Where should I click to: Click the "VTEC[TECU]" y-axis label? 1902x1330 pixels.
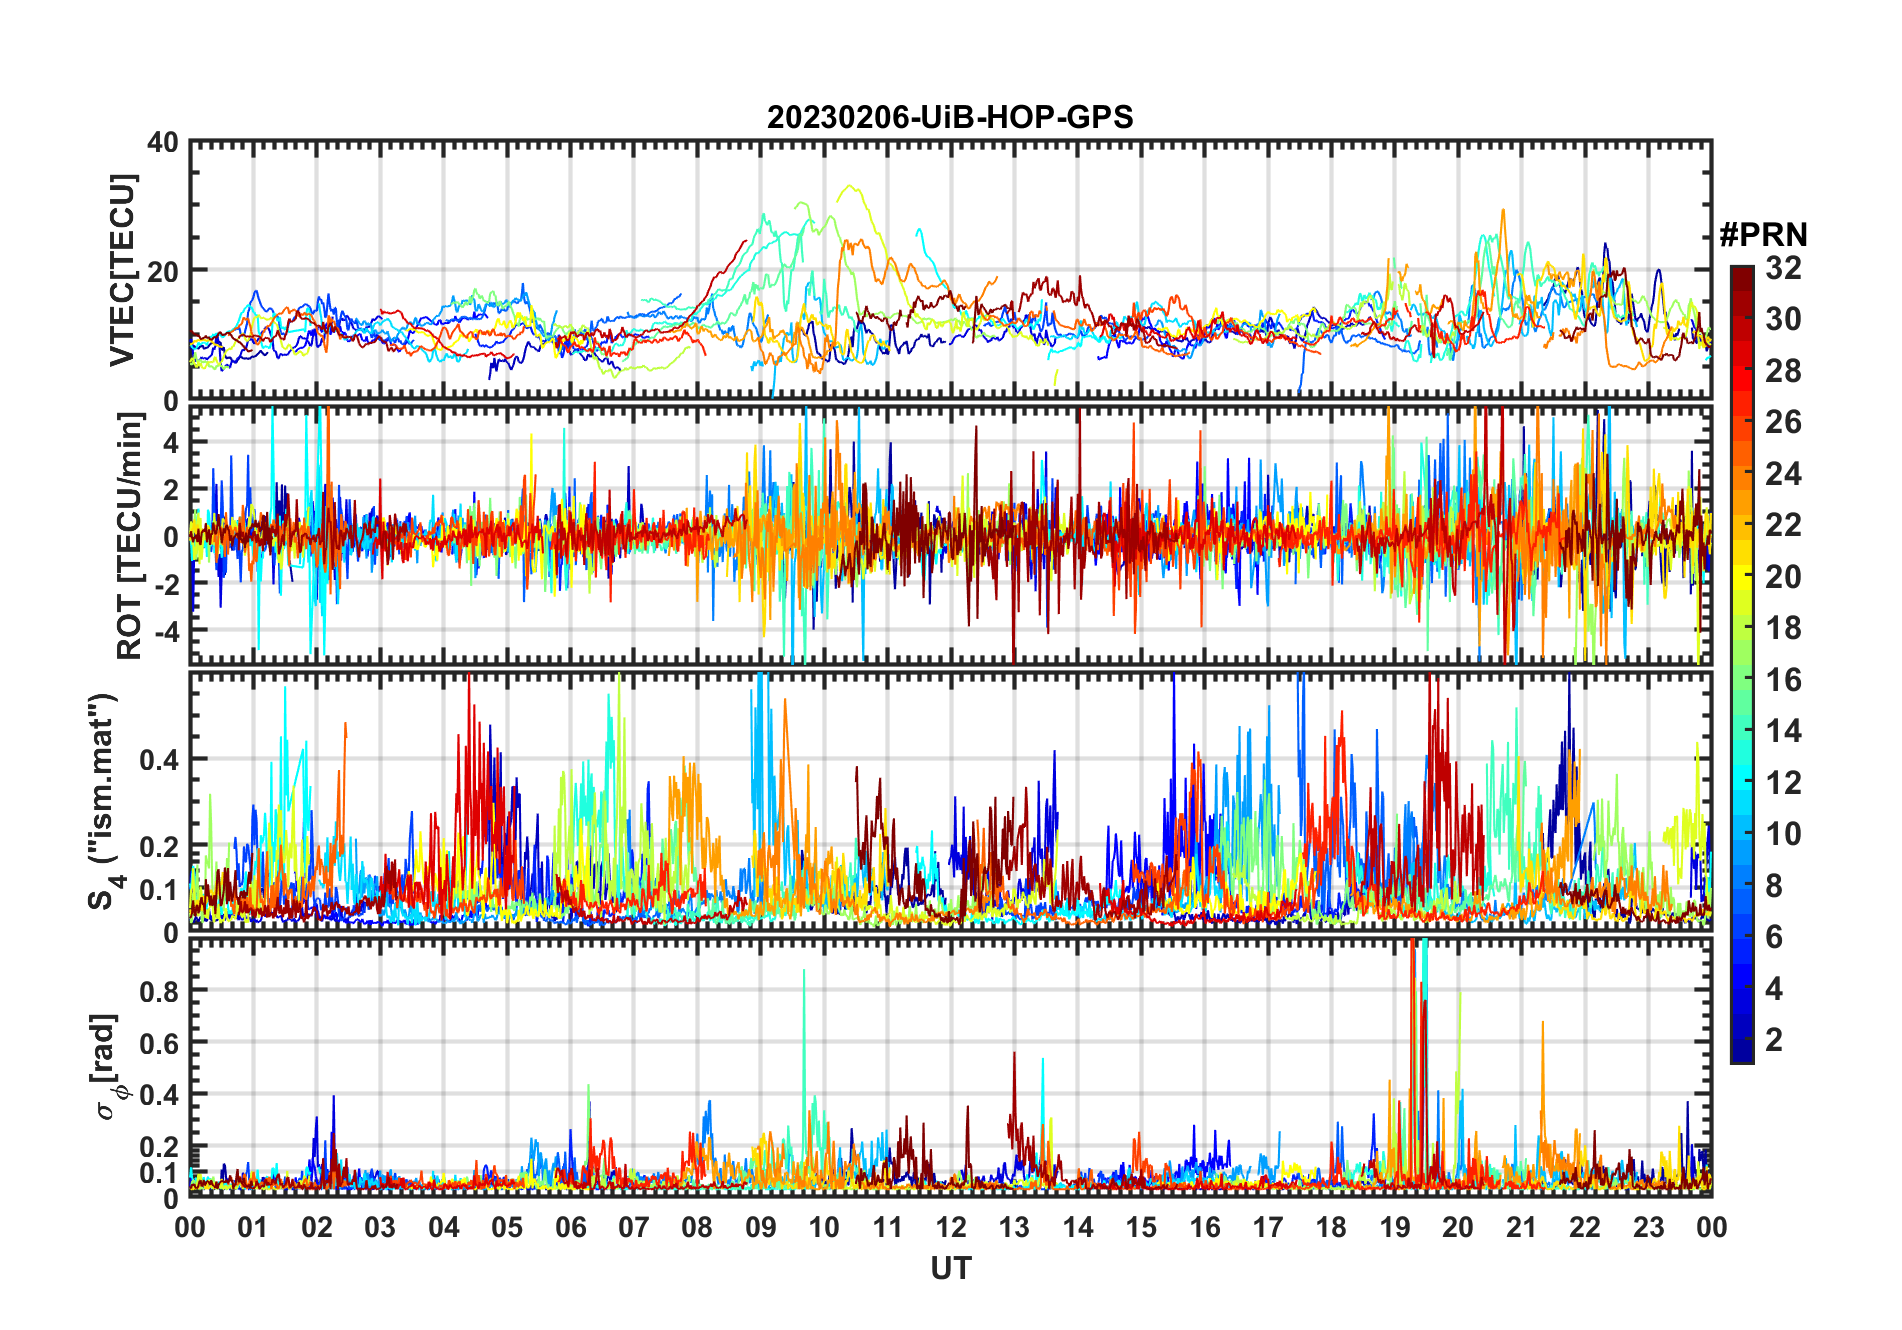click(x=122, y=270)
